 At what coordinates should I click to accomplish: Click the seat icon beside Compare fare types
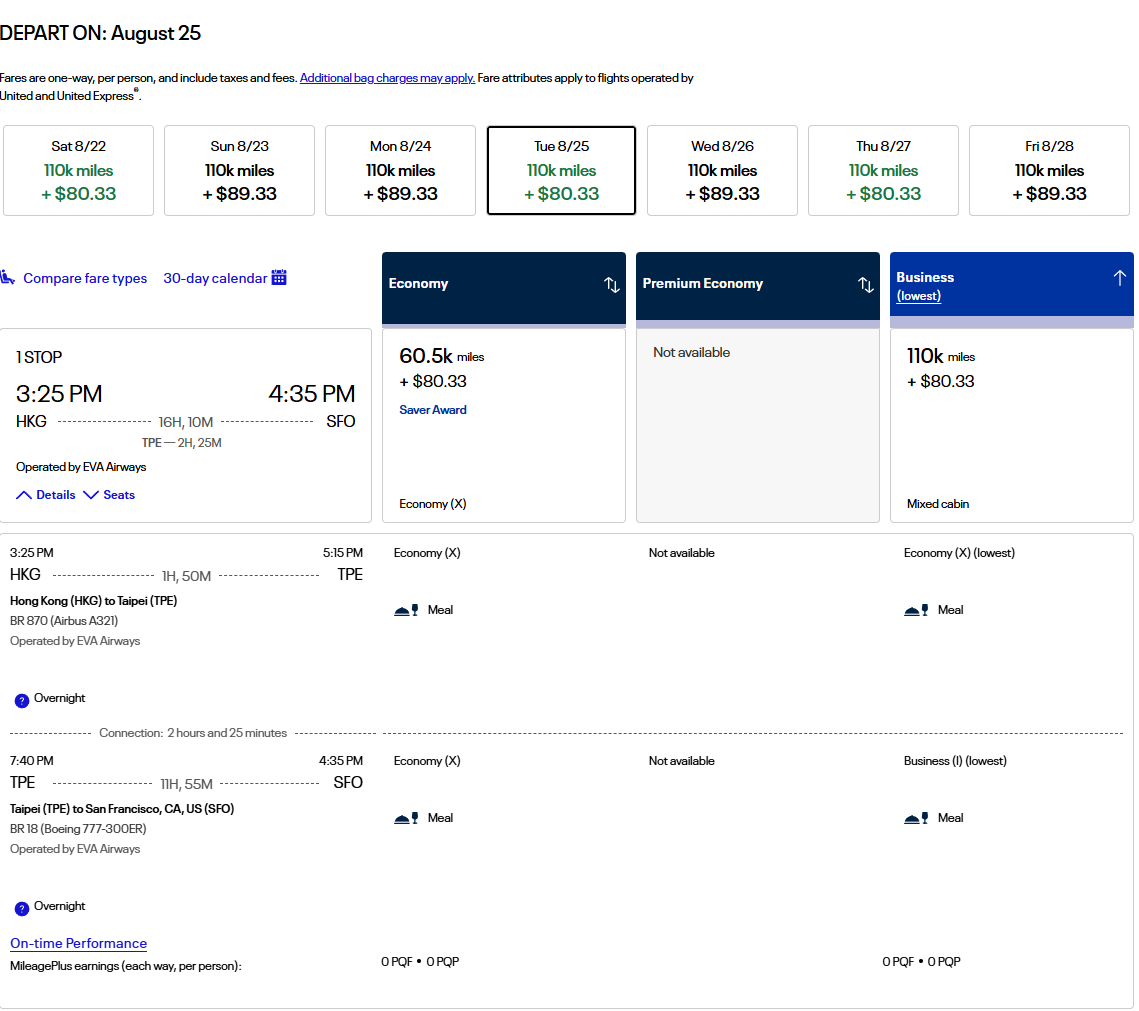8,278
